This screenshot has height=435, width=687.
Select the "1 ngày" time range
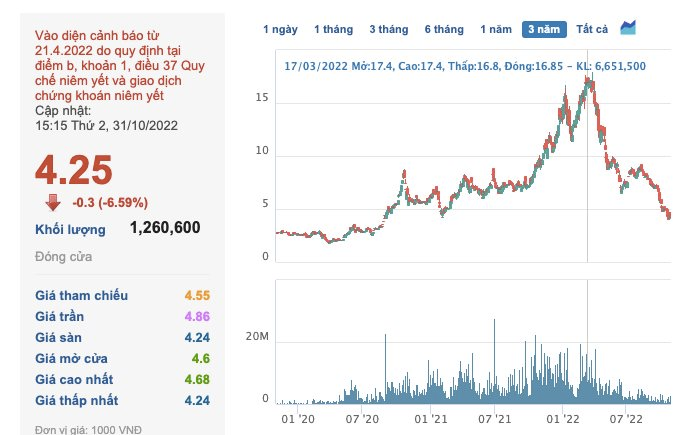coord(280,29)
